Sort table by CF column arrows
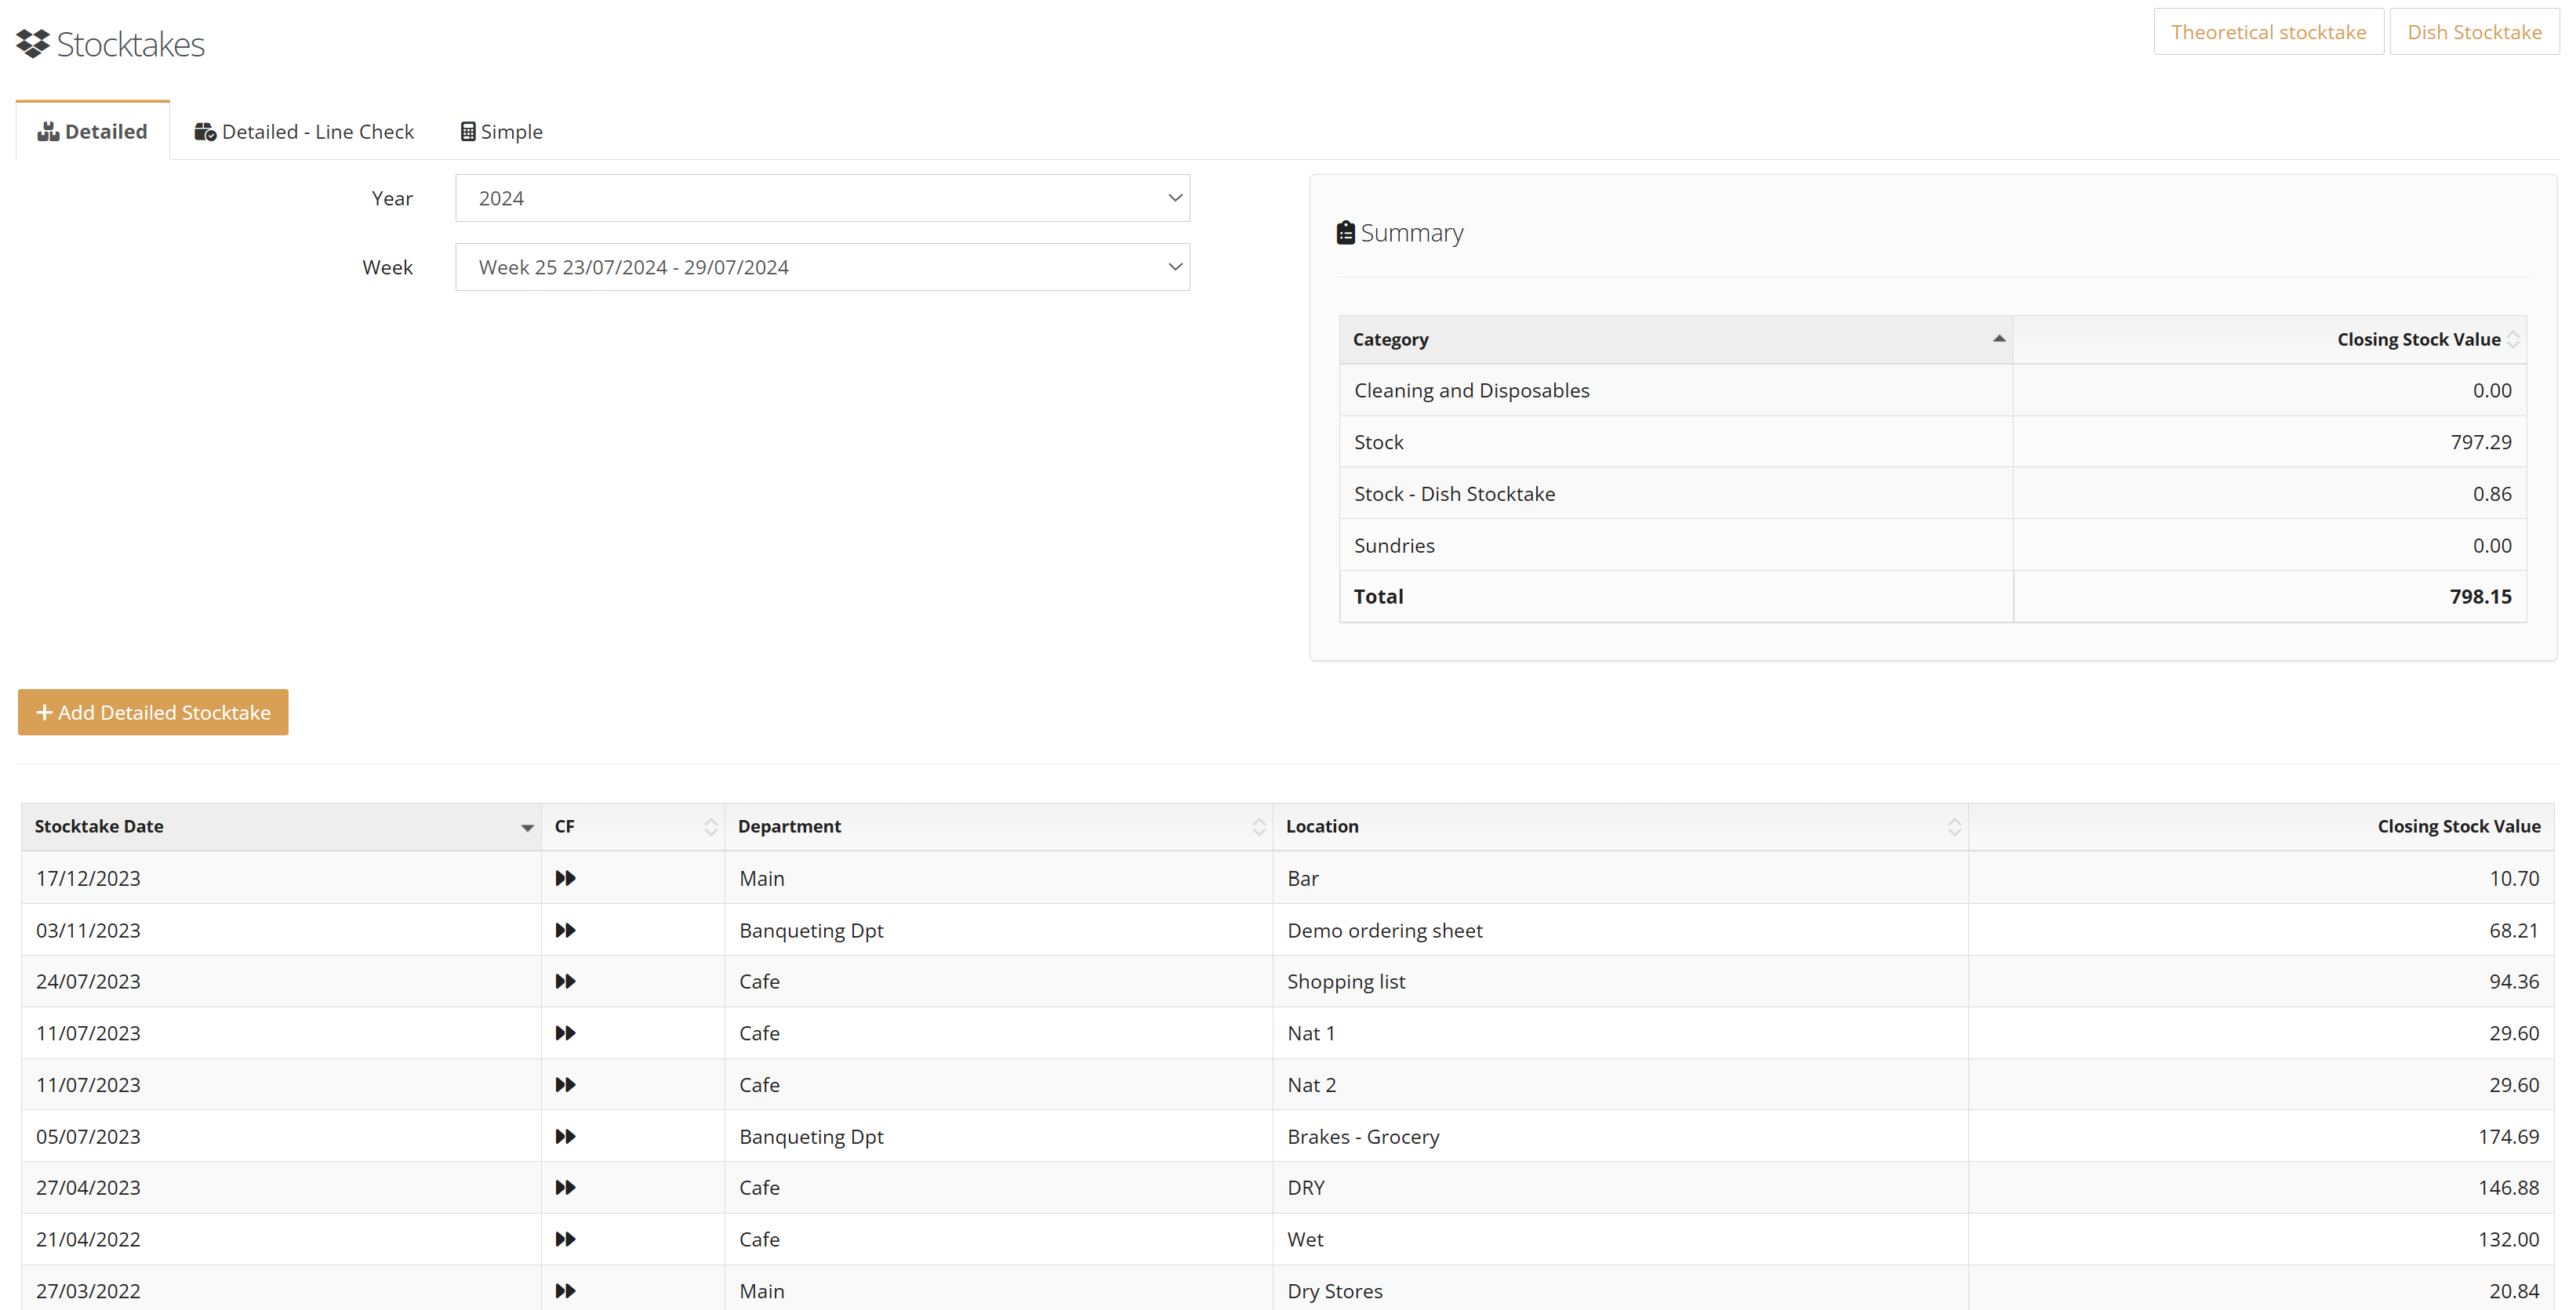Image resolution: width=2576 pixels, height=1310 pixels. pos(711,827)
